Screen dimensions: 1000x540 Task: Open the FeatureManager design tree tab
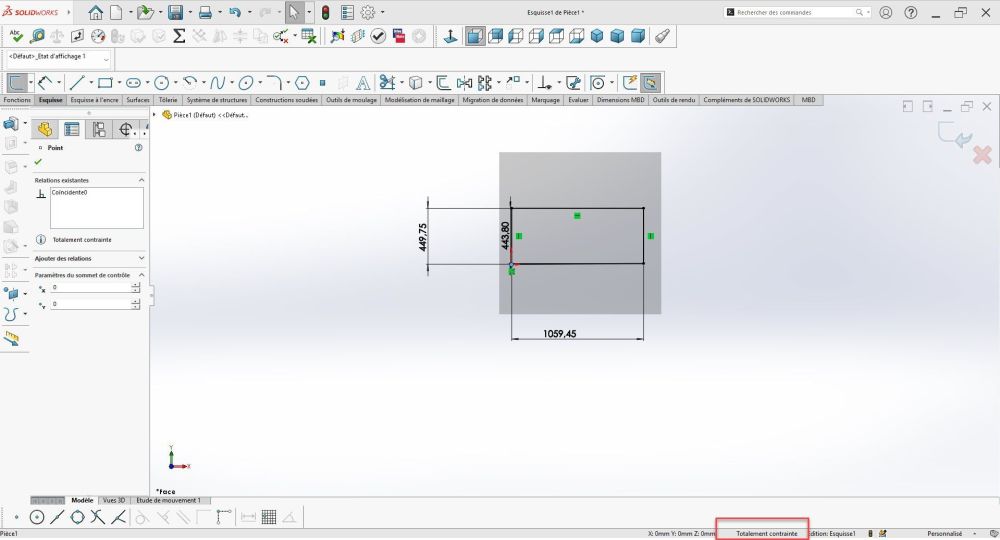click(x=45, y=129)
